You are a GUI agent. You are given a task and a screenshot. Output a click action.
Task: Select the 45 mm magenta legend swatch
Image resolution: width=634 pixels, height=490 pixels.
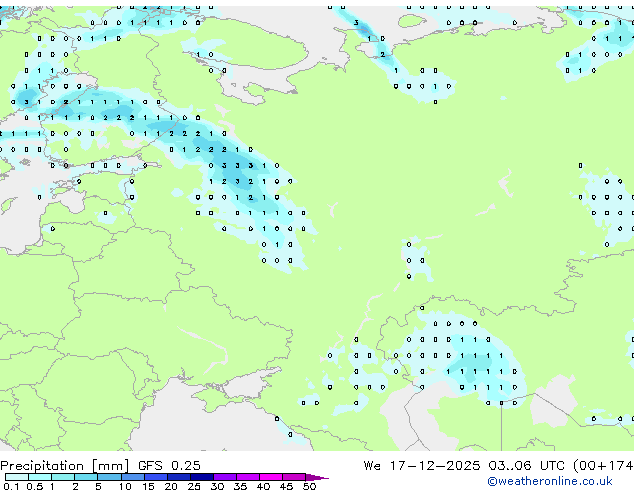click(x=294, y=477)
